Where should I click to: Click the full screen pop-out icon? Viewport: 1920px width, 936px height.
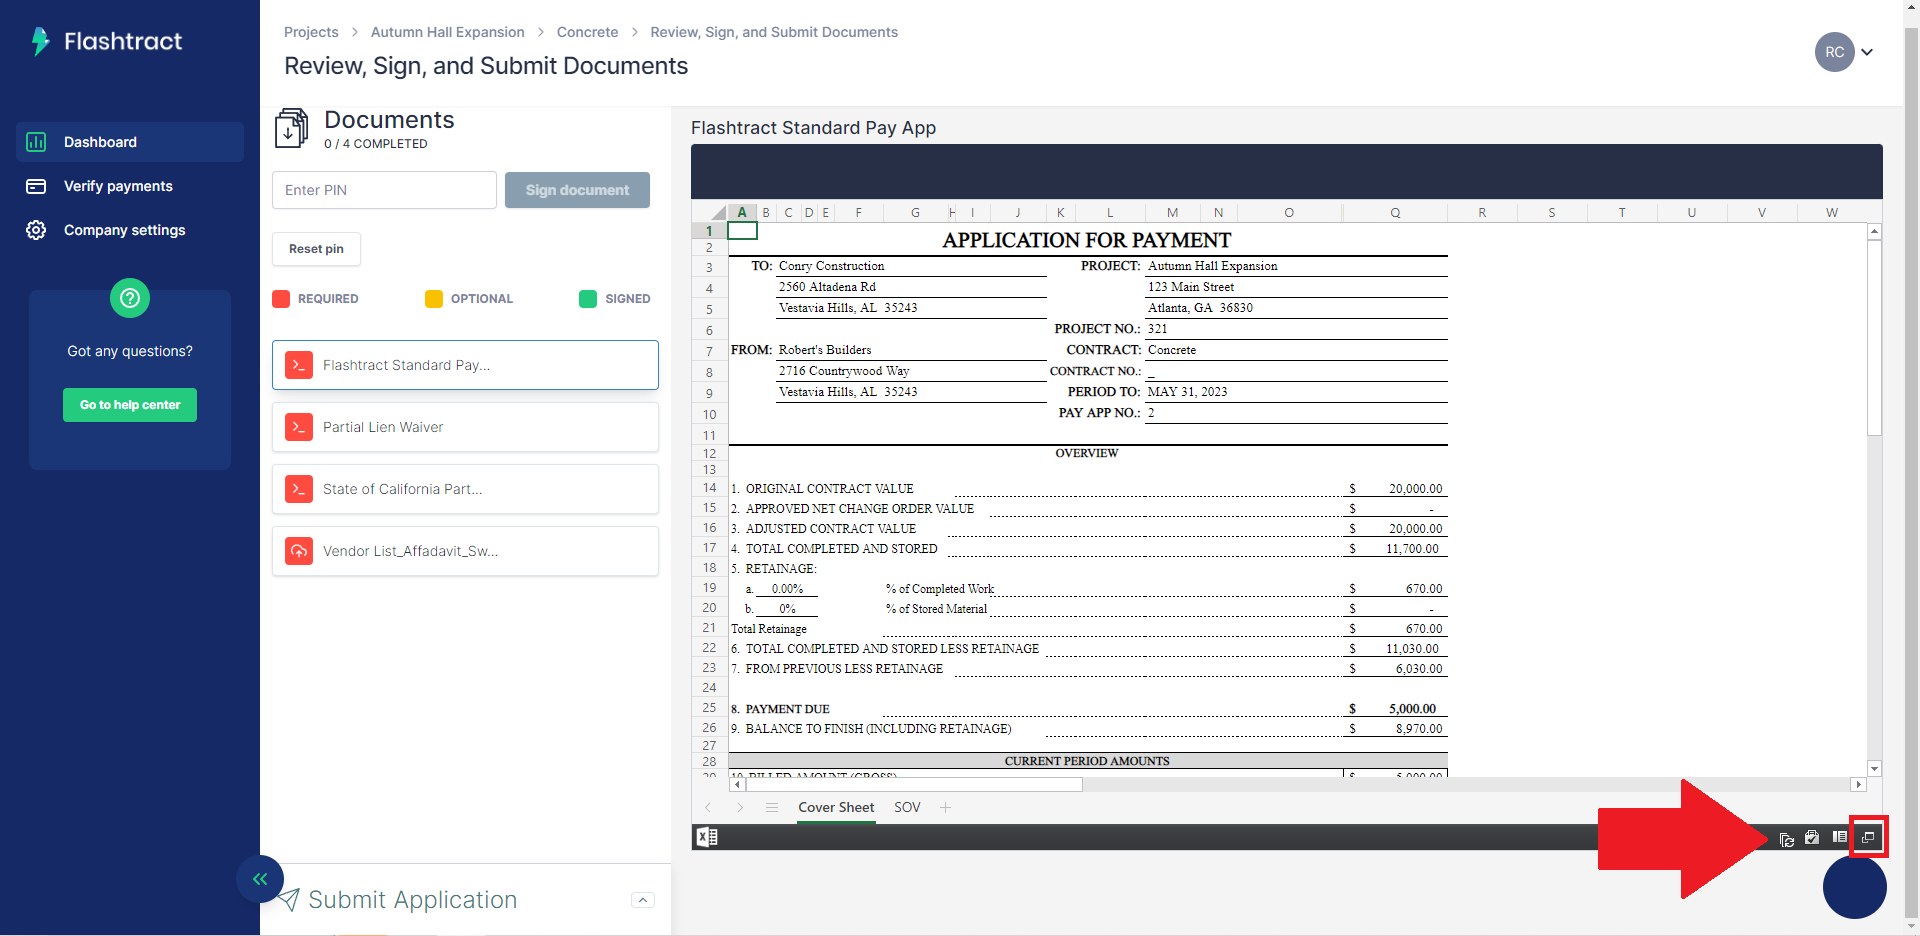[x=1868, y=837]
